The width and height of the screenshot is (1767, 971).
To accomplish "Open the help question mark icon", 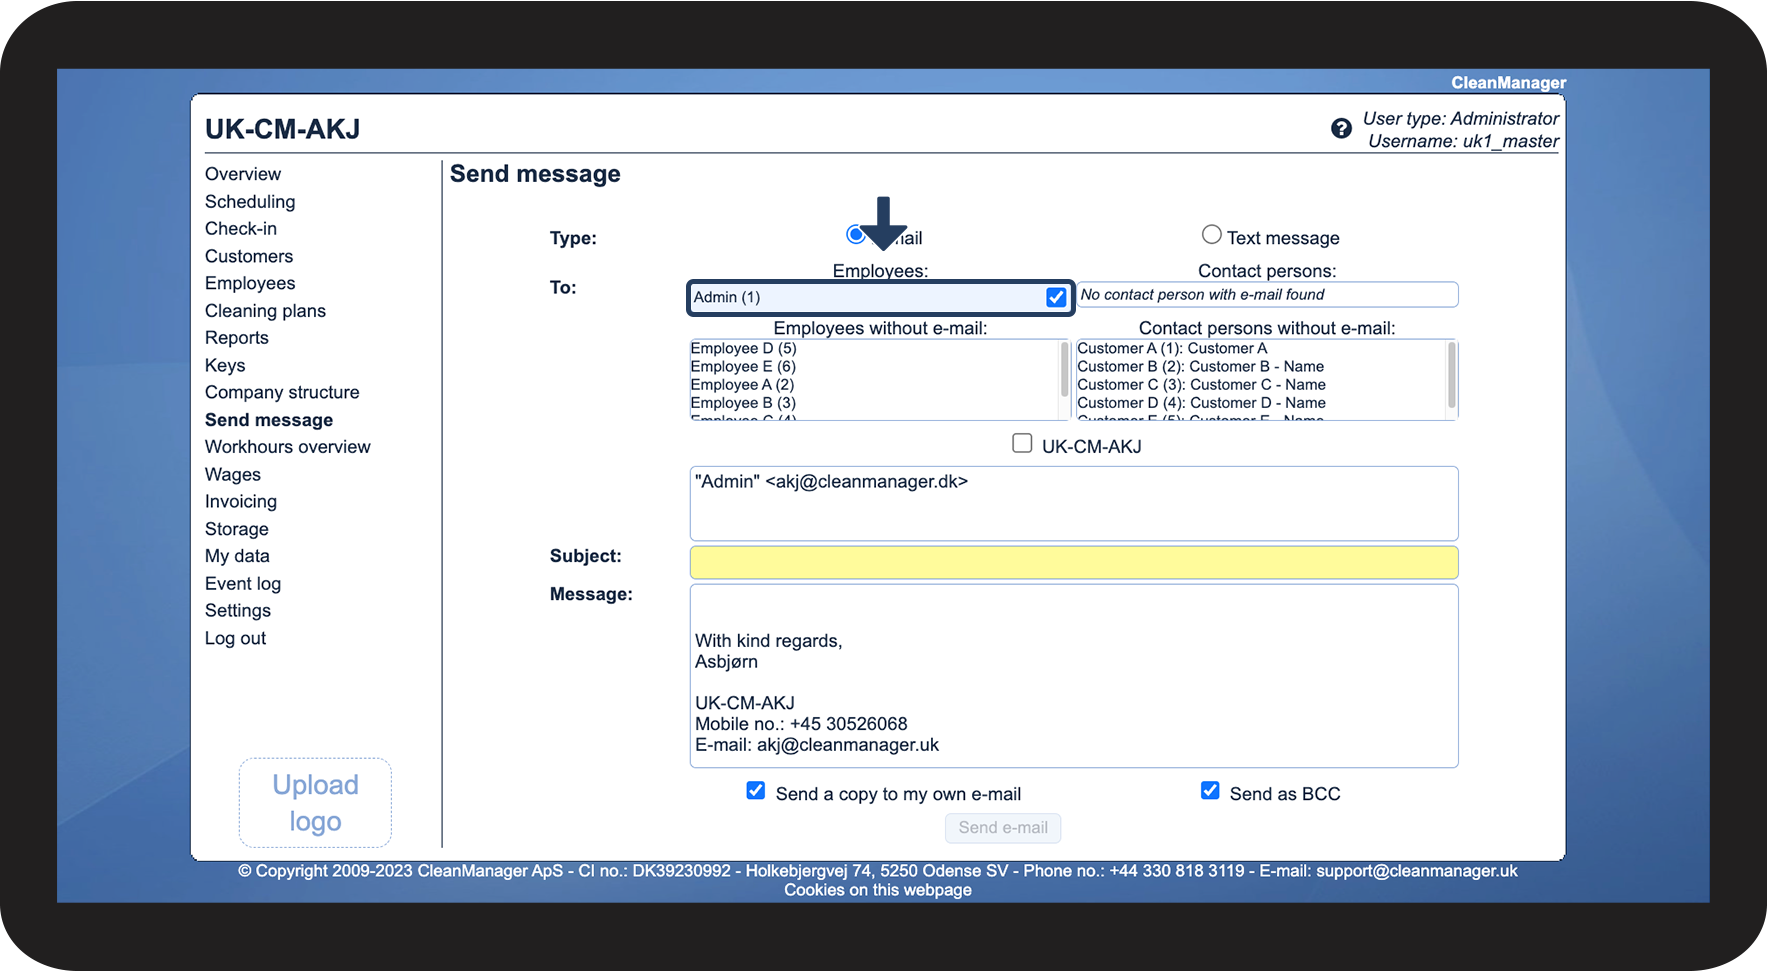I will point(1341,129).
